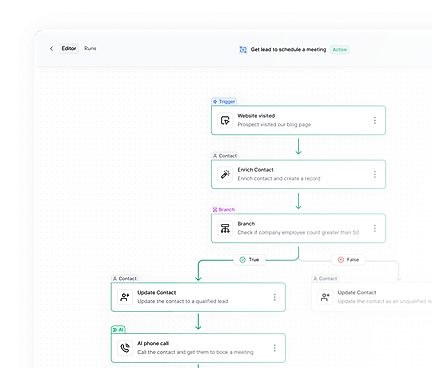432x368 pixels.
Task: Click 'Prospect visited our blog page' description
Action: coord(274,124)
